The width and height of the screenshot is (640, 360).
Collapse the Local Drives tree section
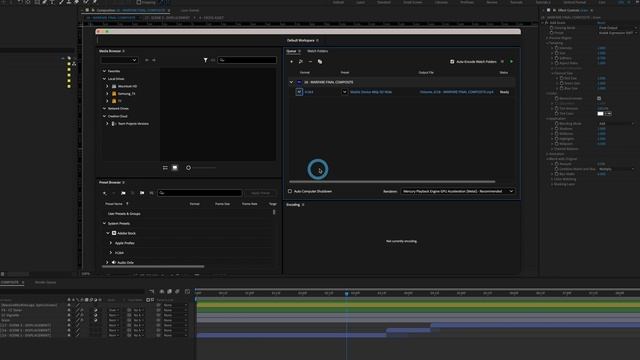tap(104, 79)
